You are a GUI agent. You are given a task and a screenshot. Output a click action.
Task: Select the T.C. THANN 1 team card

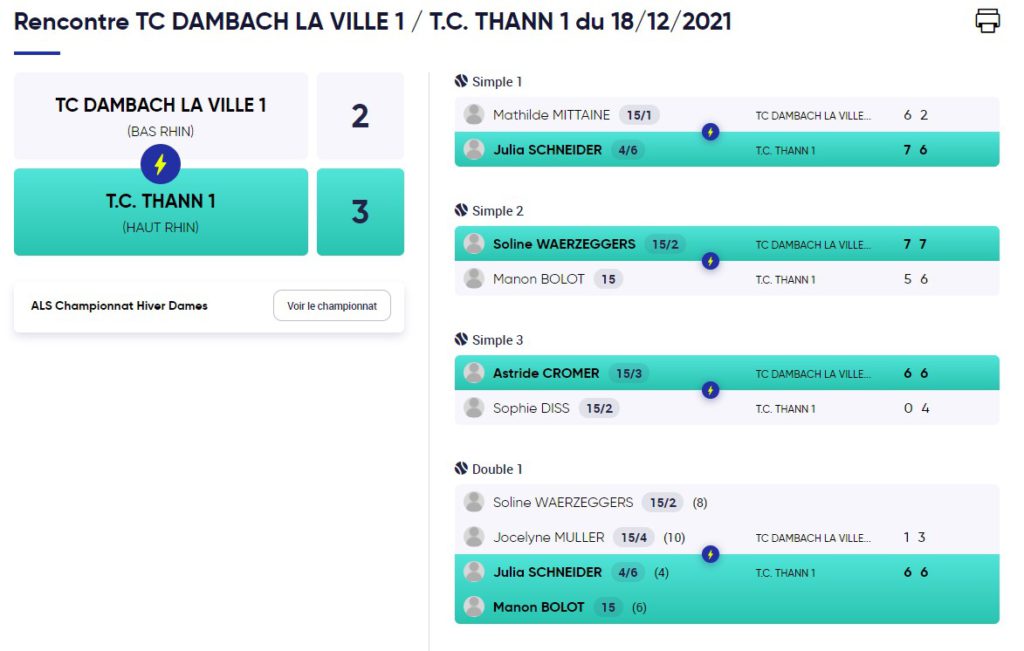pyautogui.click(x=161, y=212)
